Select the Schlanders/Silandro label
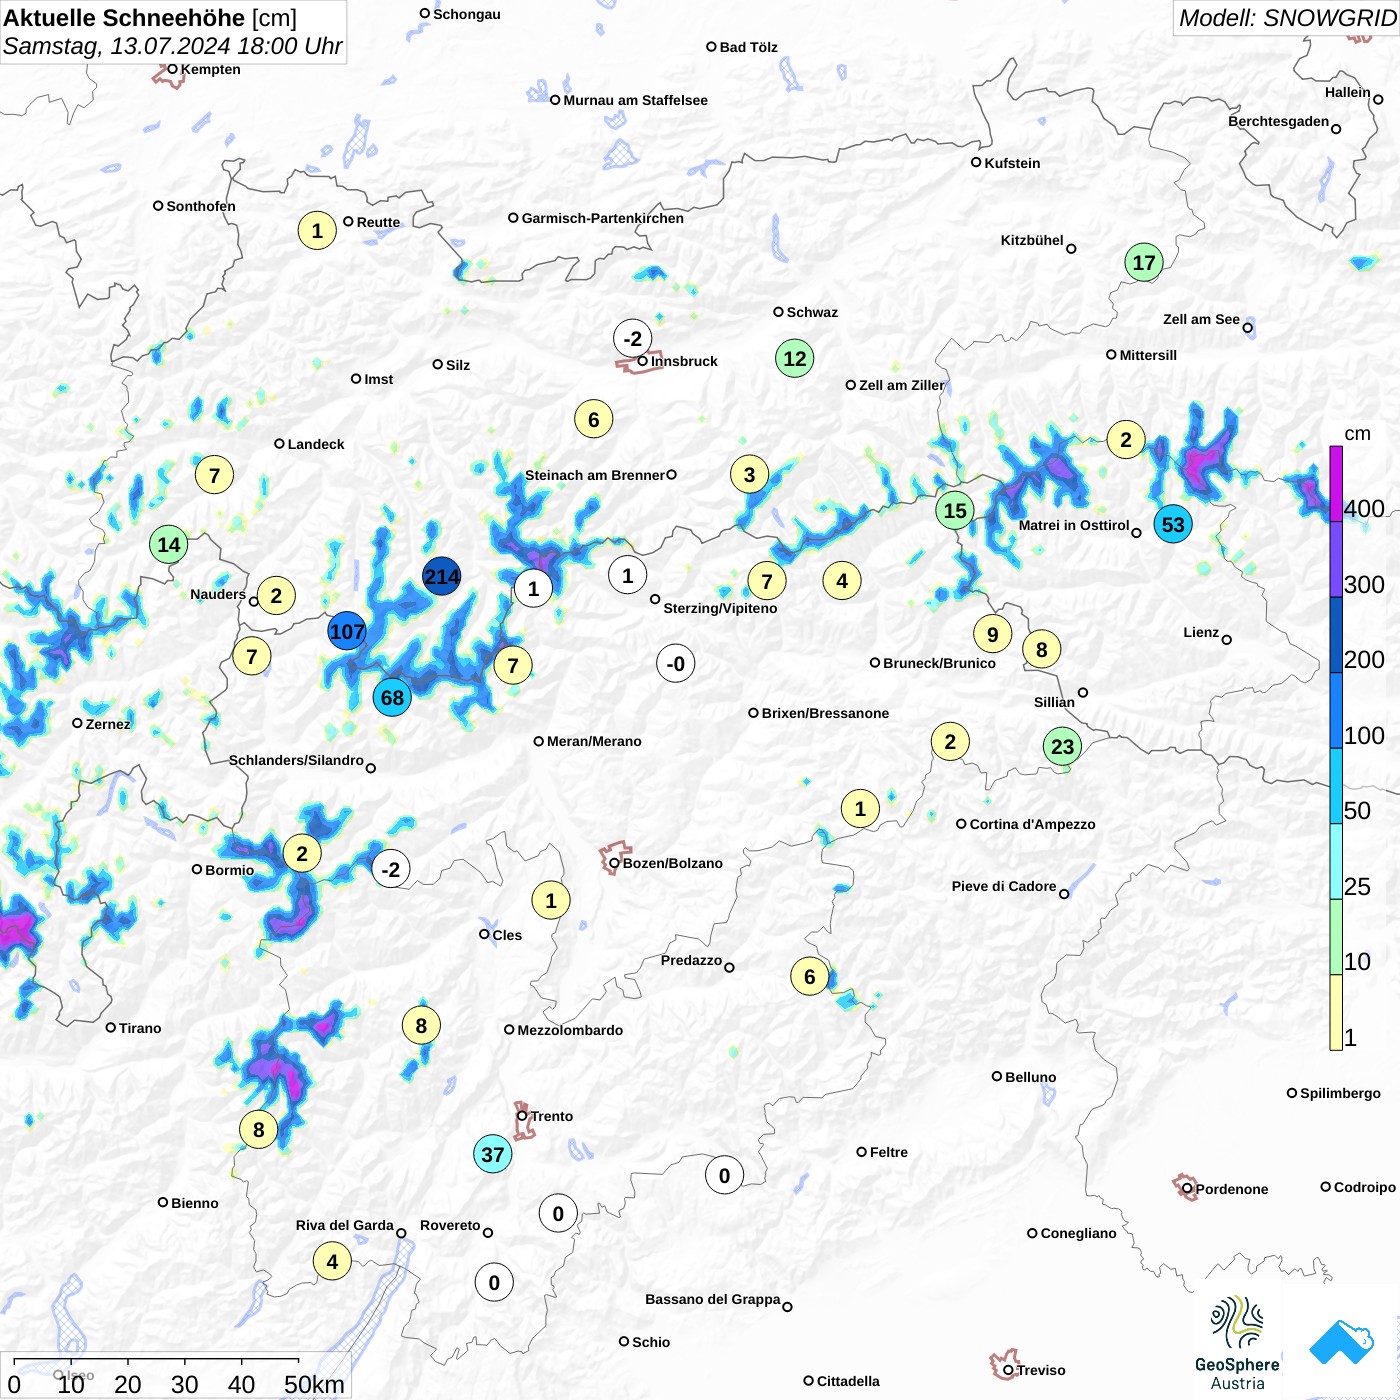This screenshot has height=1400, width=1400. [x=296, y=760]
